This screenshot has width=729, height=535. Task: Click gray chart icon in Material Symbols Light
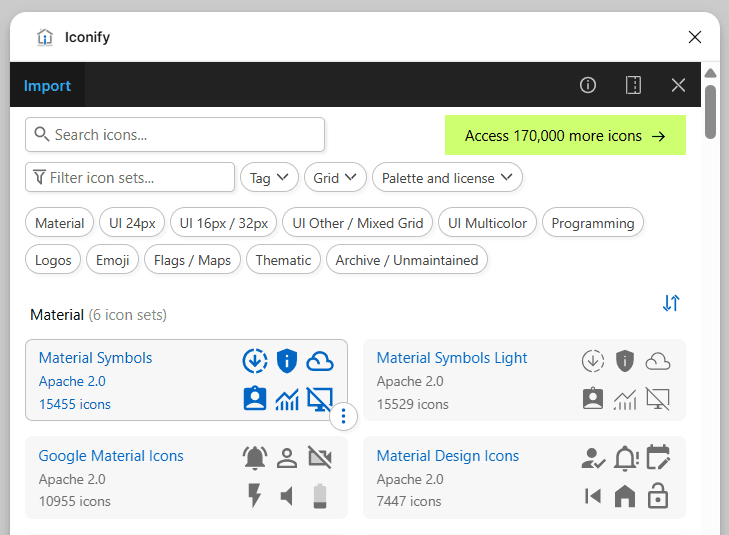click(625, 399)
